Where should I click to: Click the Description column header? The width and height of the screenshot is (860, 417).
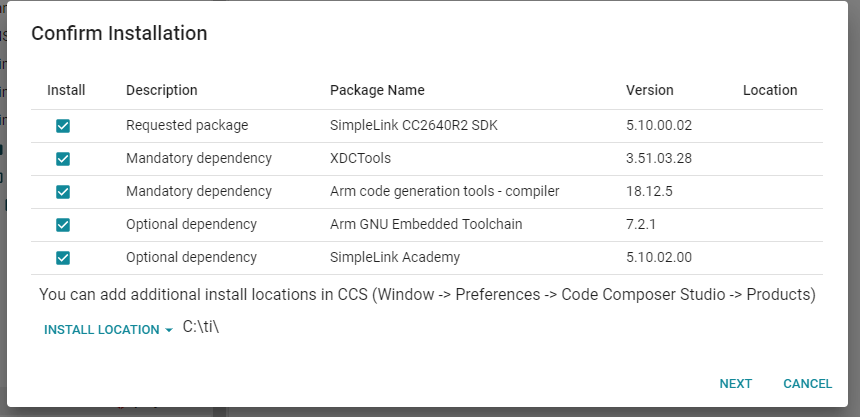coord(161,90)
